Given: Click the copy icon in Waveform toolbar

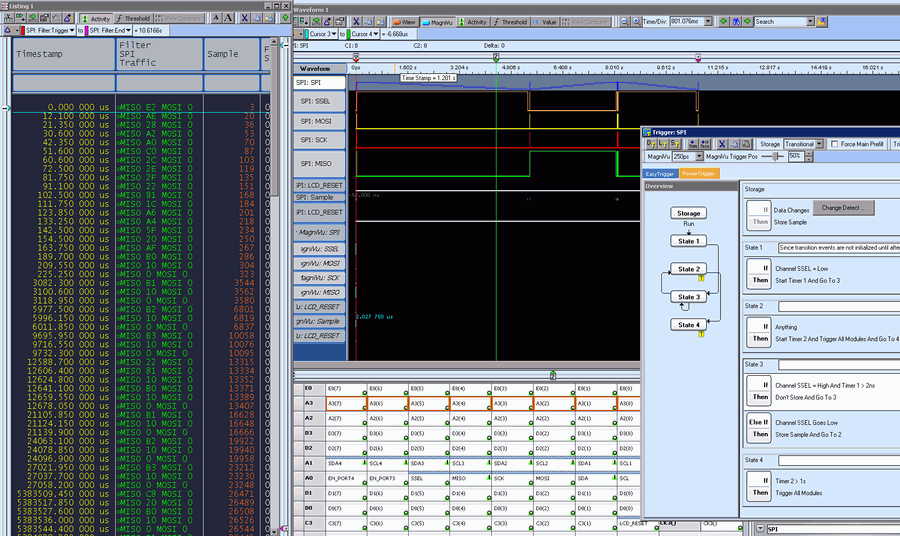Looking at the screenshot, I should pyautogui.click(x=368, y=22).
